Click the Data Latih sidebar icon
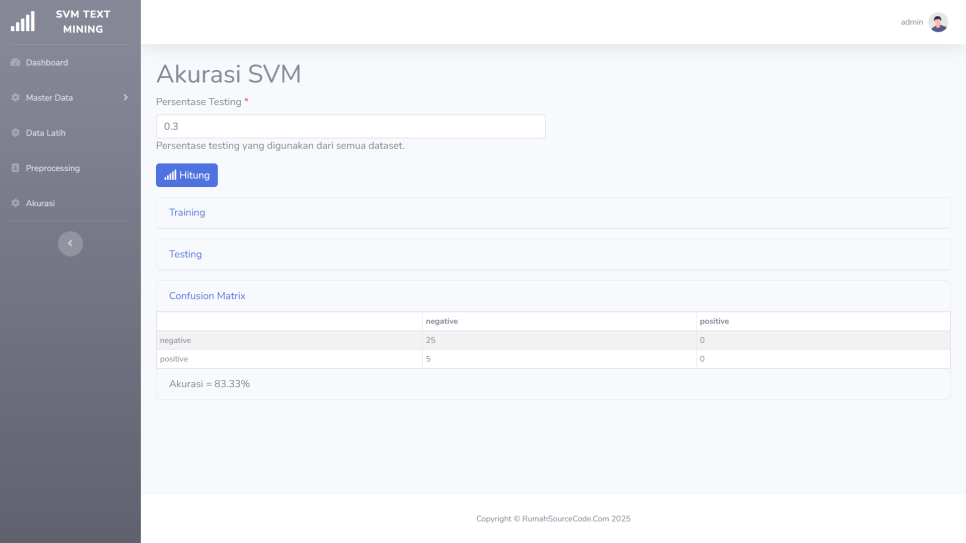This screenshot has width=966, height=543. tap(15, 133)
